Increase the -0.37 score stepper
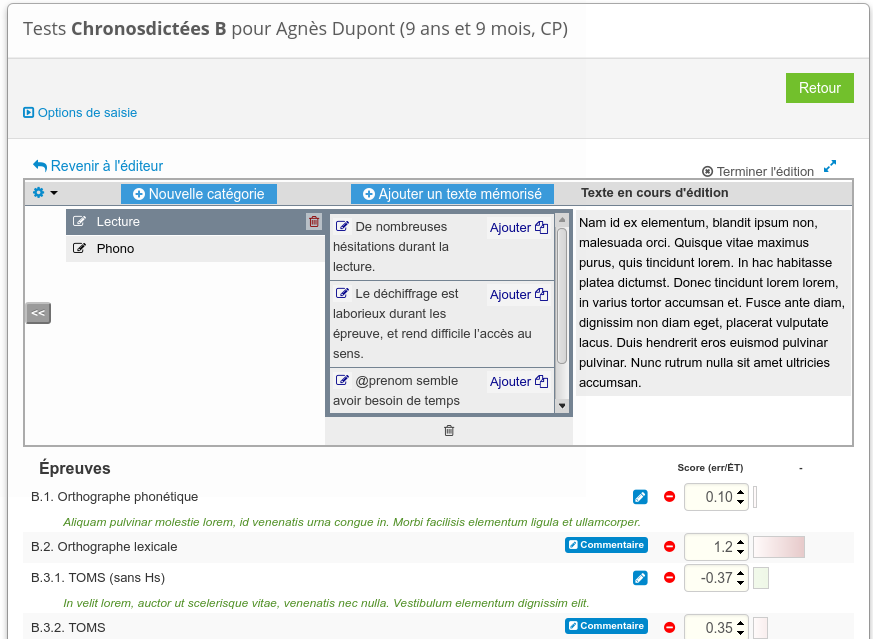This screenshot has width=873, height=639. point(740,573)
